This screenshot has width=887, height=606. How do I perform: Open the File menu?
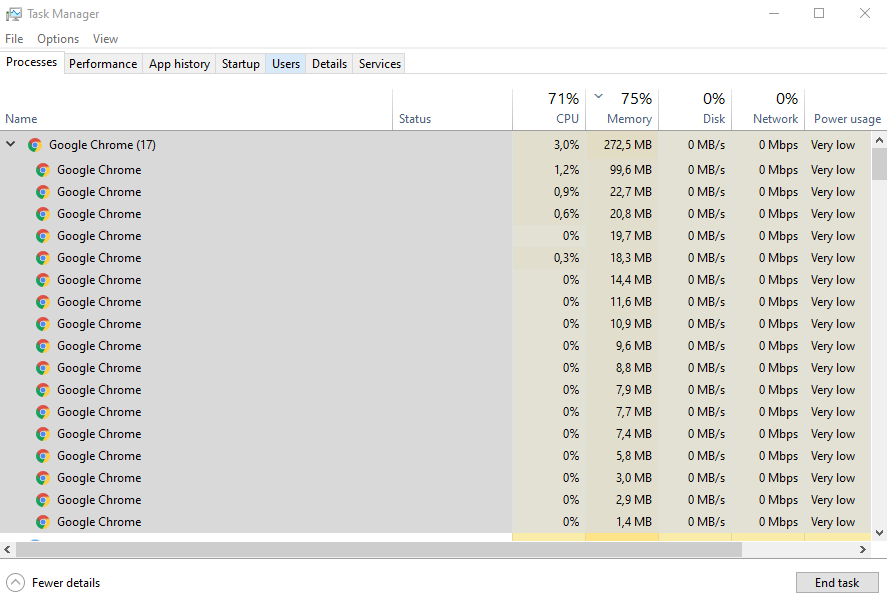14,39
